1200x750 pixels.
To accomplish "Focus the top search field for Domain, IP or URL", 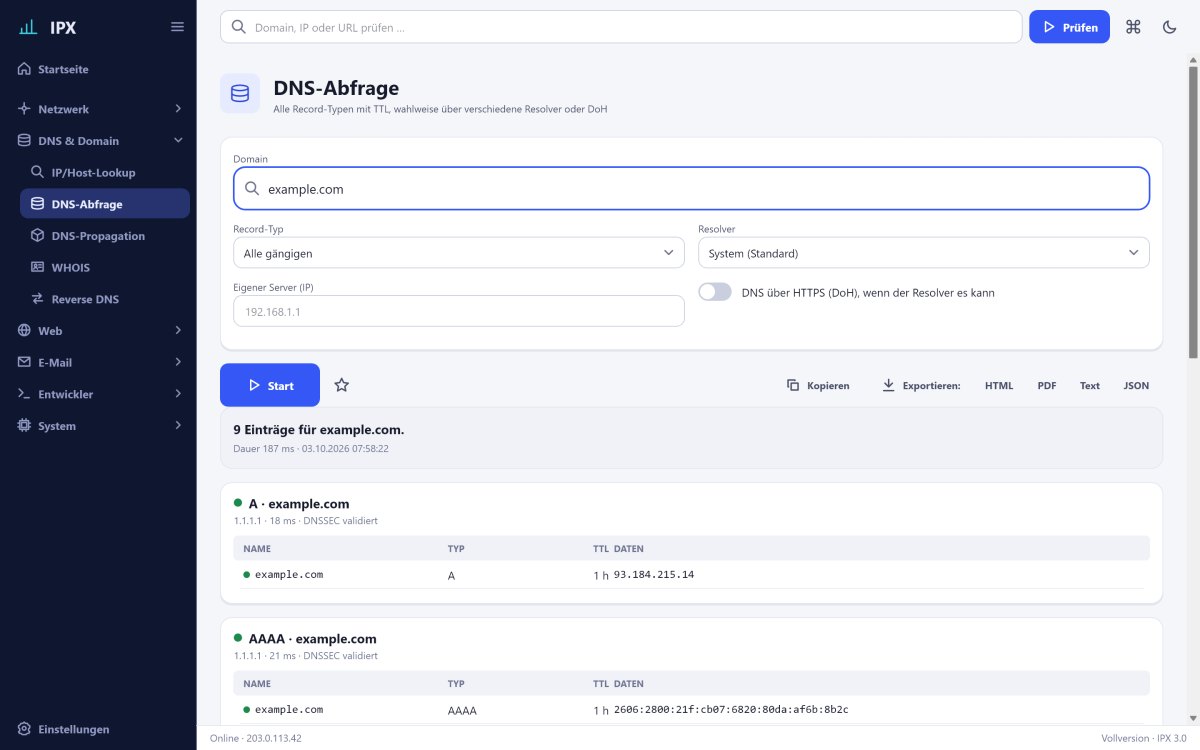I will click(621, 27).
